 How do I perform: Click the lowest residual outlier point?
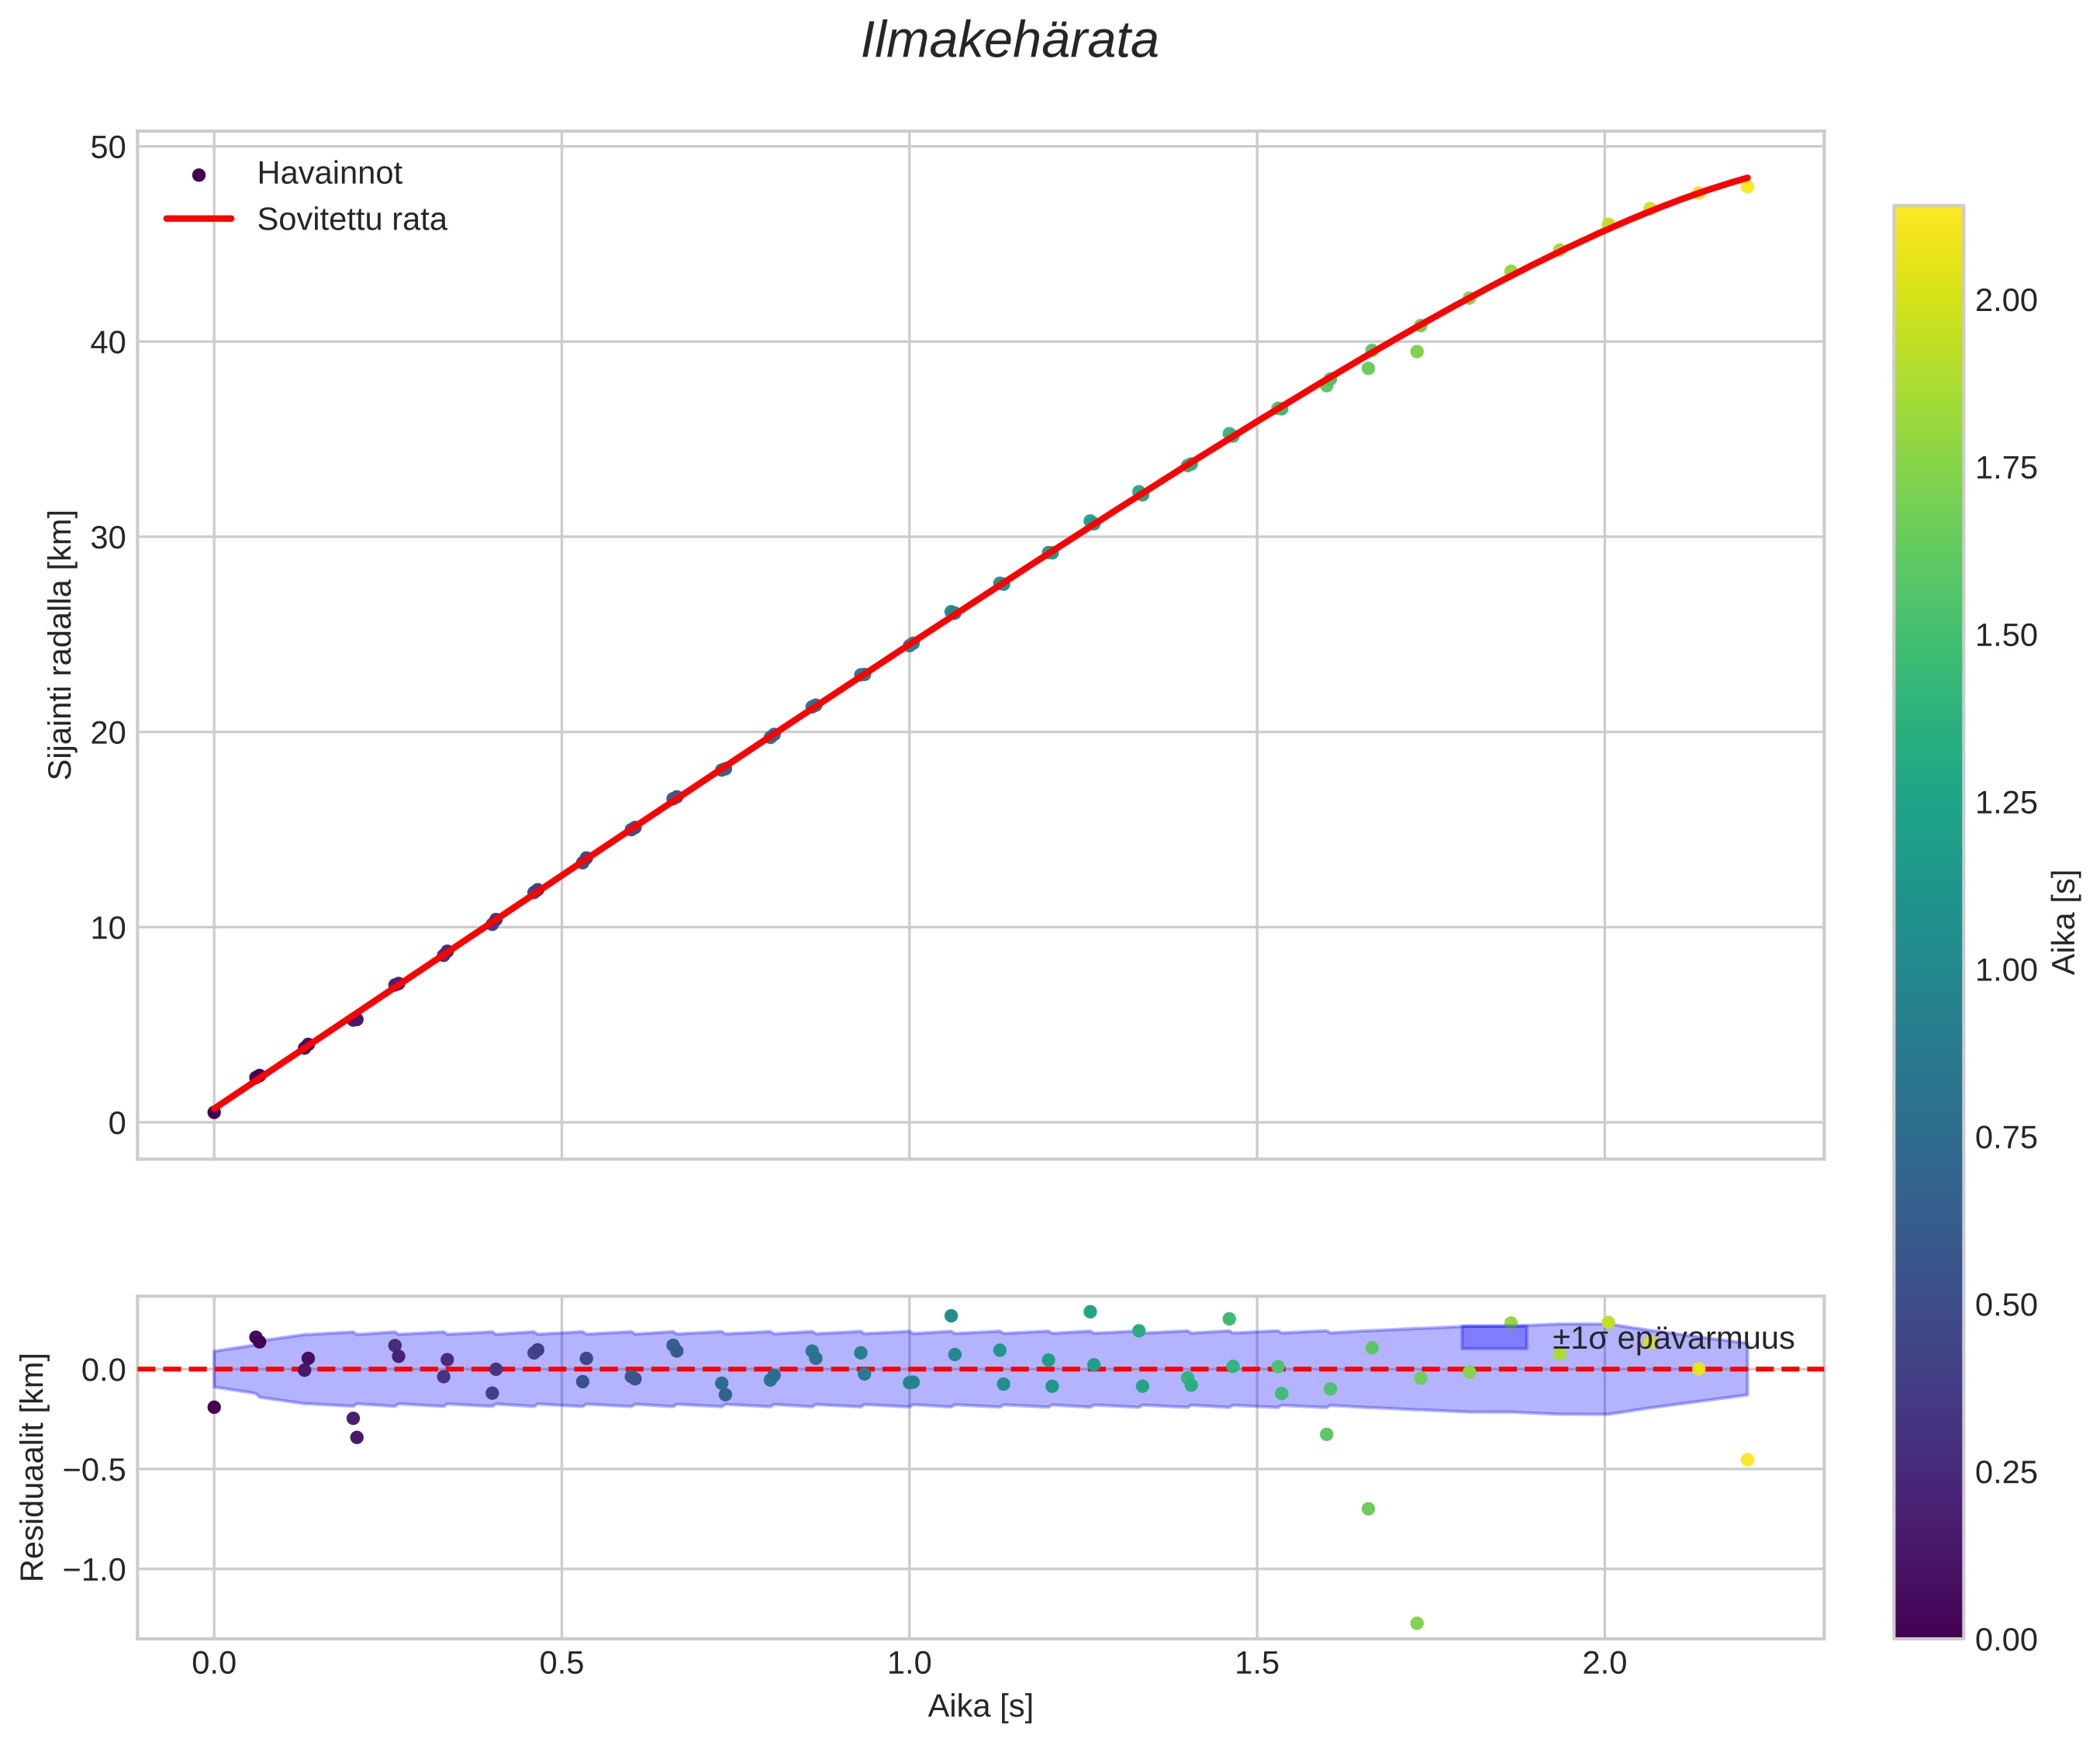[x=1416, y=1623]
